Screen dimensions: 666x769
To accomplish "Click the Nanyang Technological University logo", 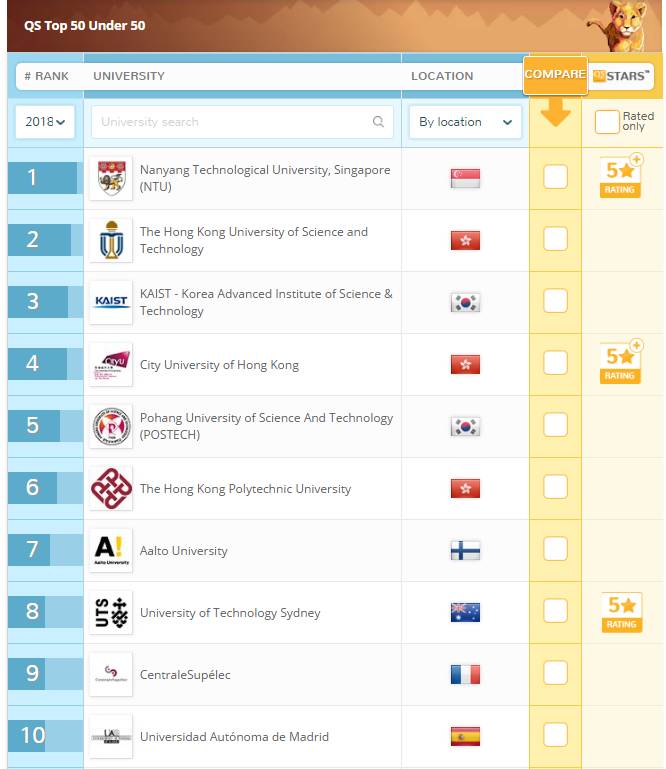I will pos(111,178).
